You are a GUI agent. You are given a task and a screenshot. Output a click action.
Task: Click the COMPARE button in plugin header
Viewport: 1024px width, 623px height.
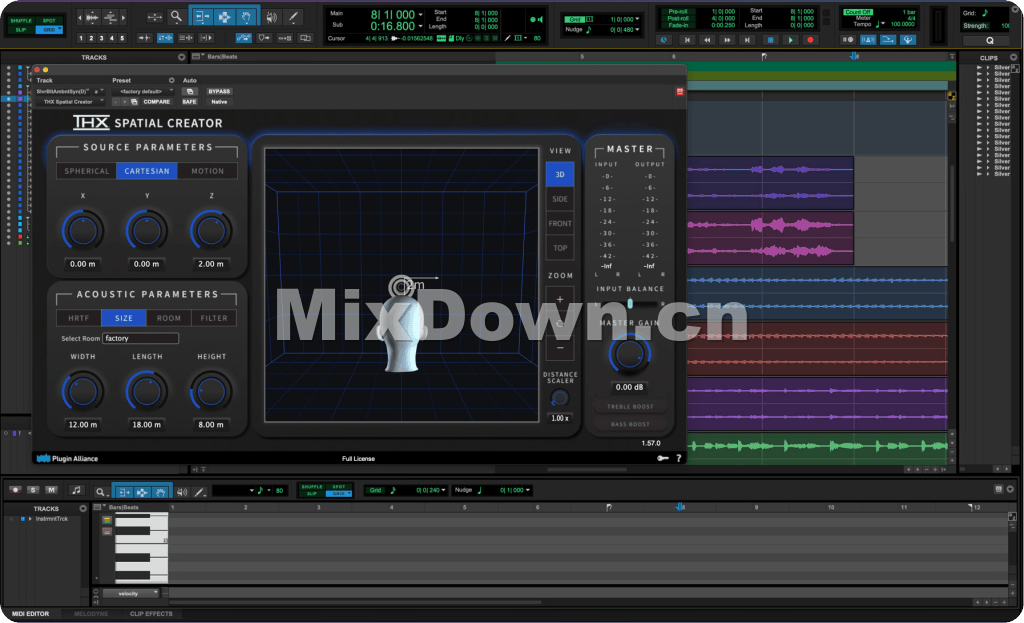coord(157,102)
